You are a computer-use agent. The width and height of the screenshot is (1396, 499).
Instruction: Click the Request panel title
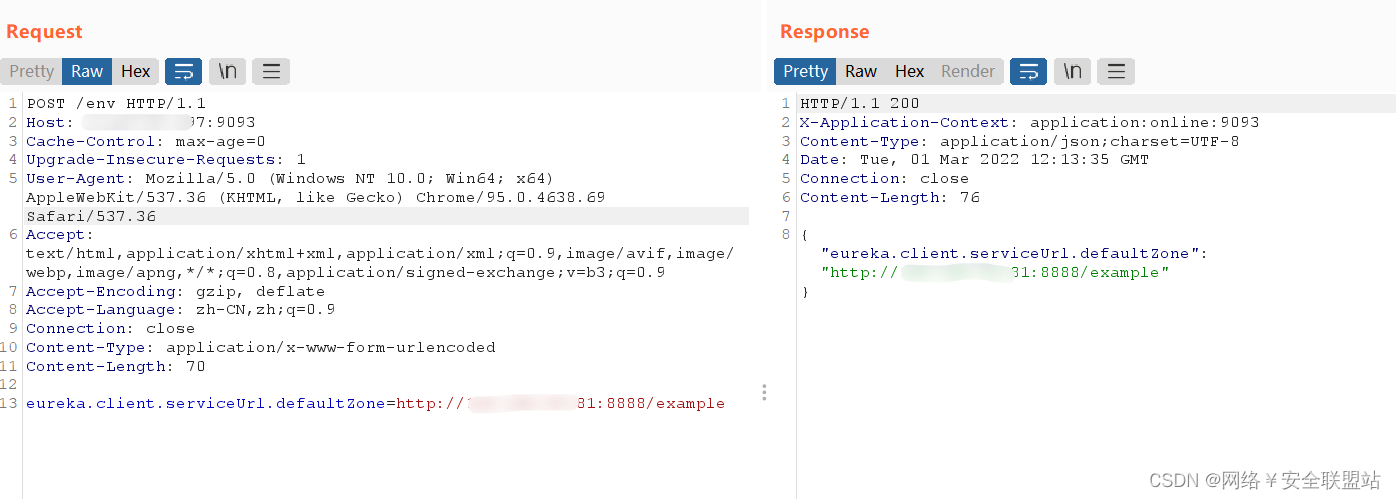click(44, 31)
